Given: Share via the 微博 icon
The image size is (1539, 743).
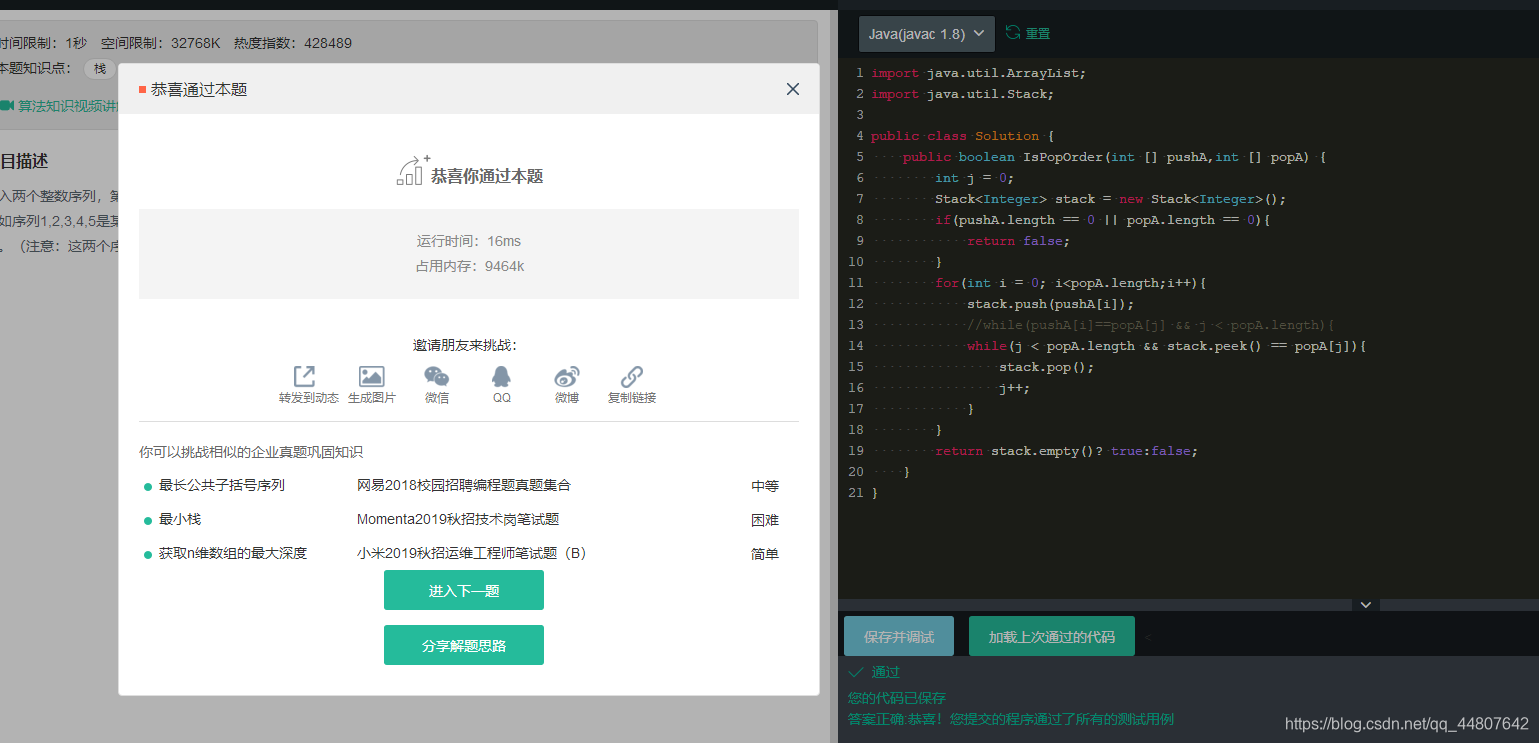Looking at the screenshot, I should pyautogui.click(x=567, y=377).
